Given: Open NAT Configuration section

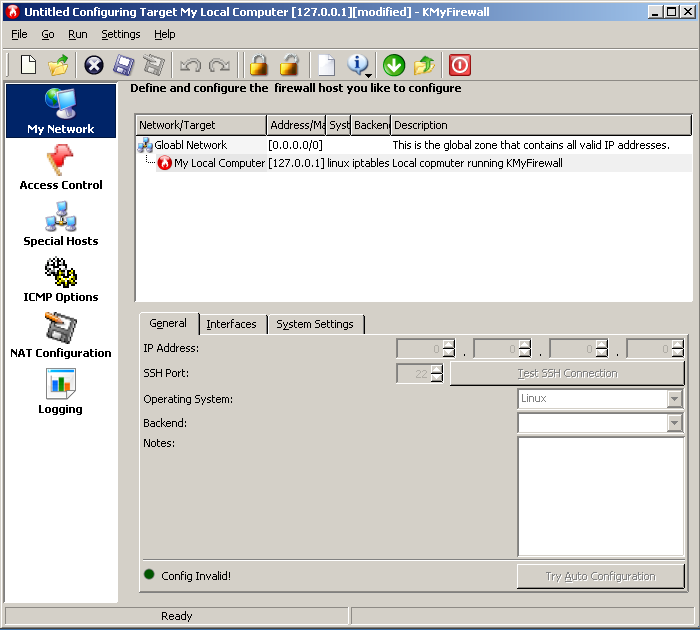Looking at the screenshot, I should 61,335.
